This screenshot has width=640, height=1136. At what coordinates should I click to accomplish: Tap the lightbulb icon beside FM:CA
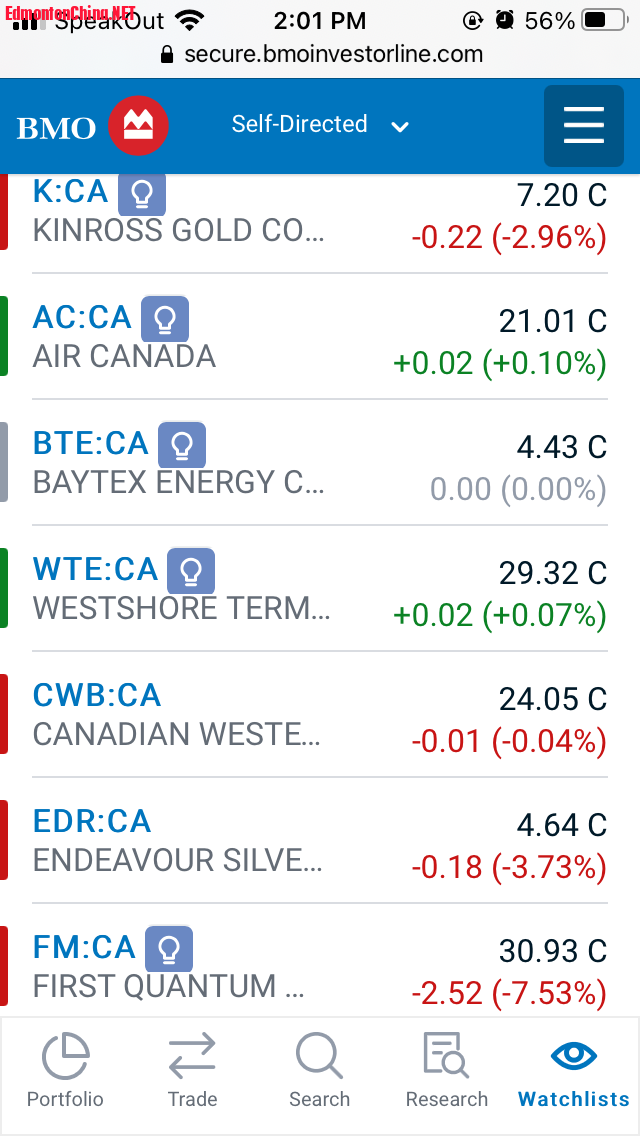click(169, 949)
